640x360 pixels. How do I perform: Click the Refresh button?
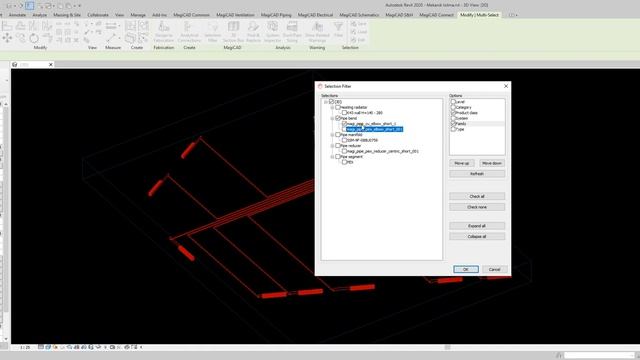[x=477, y=173]
